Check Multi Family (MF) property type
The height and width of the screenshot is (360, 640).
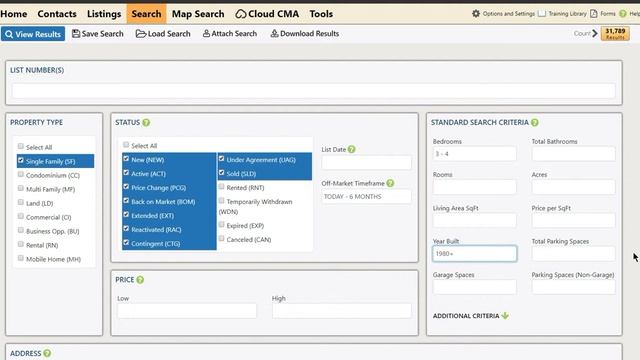click(21, 188)
